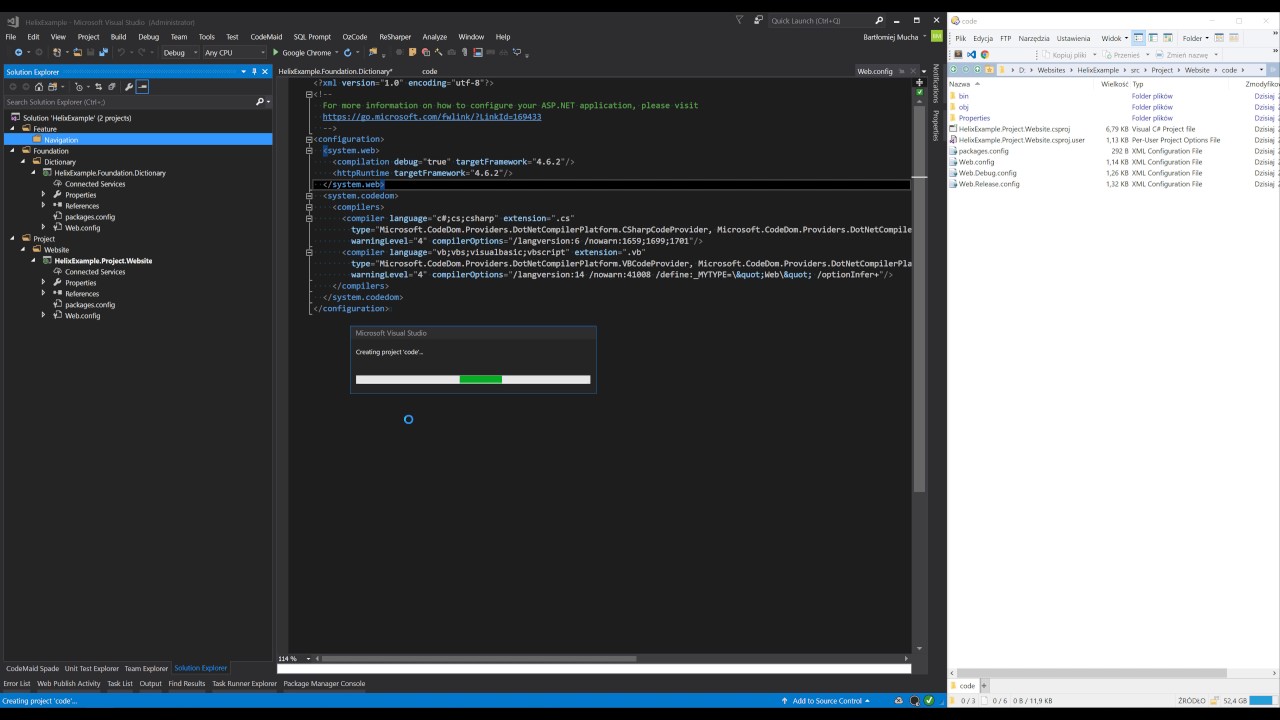Click the Undo toolbar icon
Viewport: 1280px width, 720px height.
[121, 52]
